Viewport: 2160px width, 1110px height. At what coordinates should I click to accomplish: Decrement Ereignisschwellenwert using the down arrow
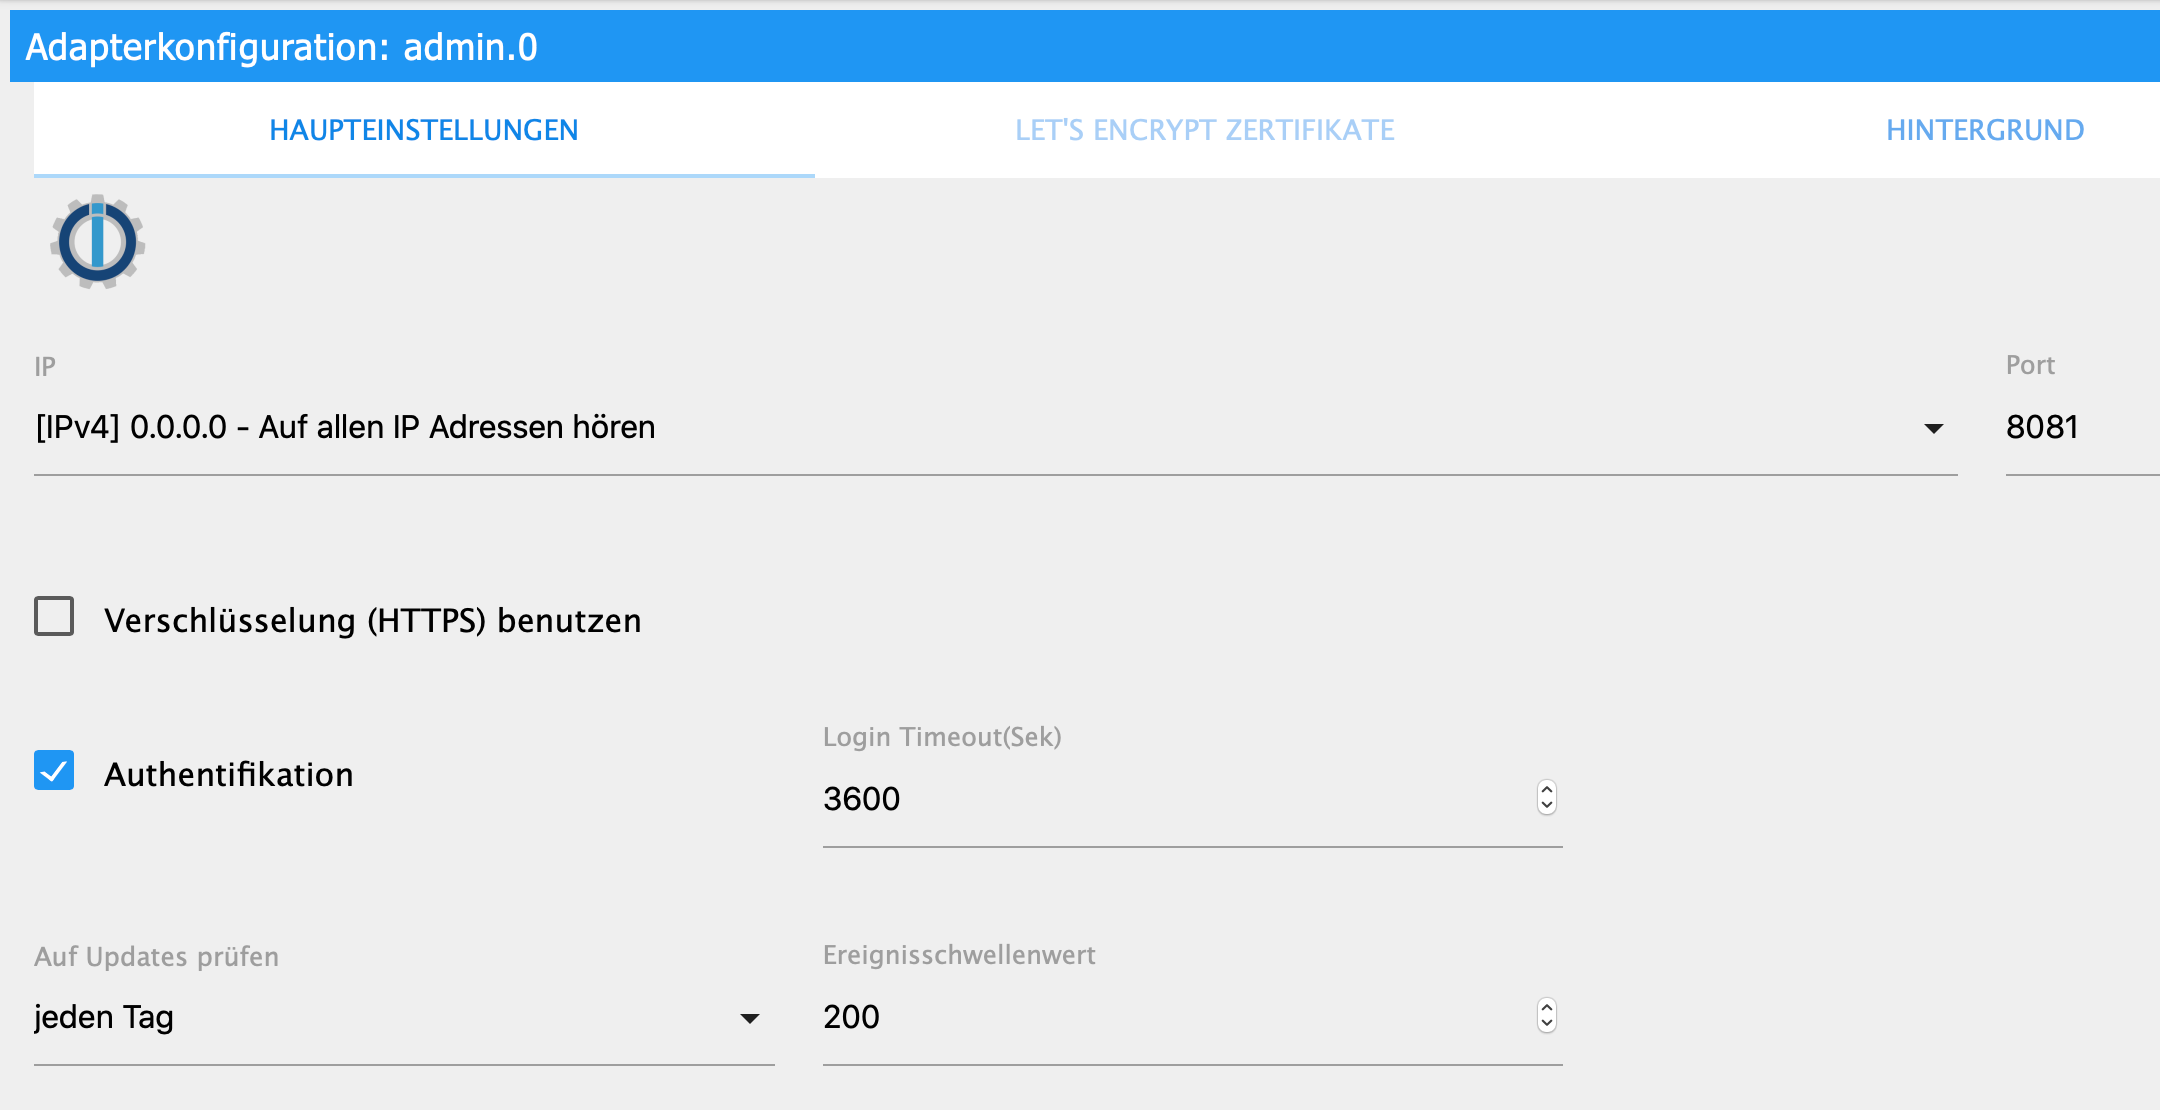1547,1024
